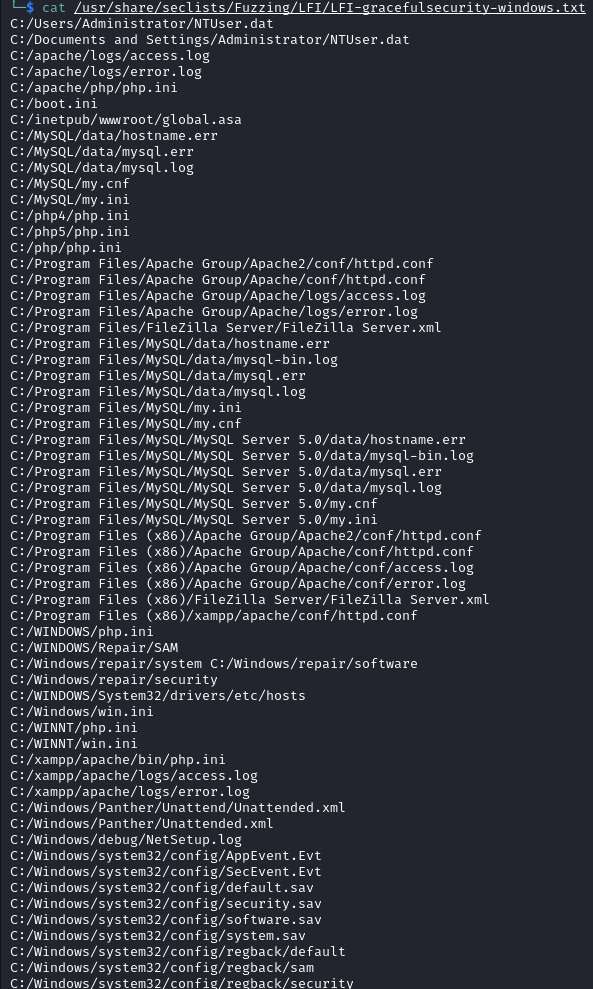Select the FileZilla Server.xml Program Files line
This screenshot has height=989, width=593.
pyautogui.click(x=225, y=327)
